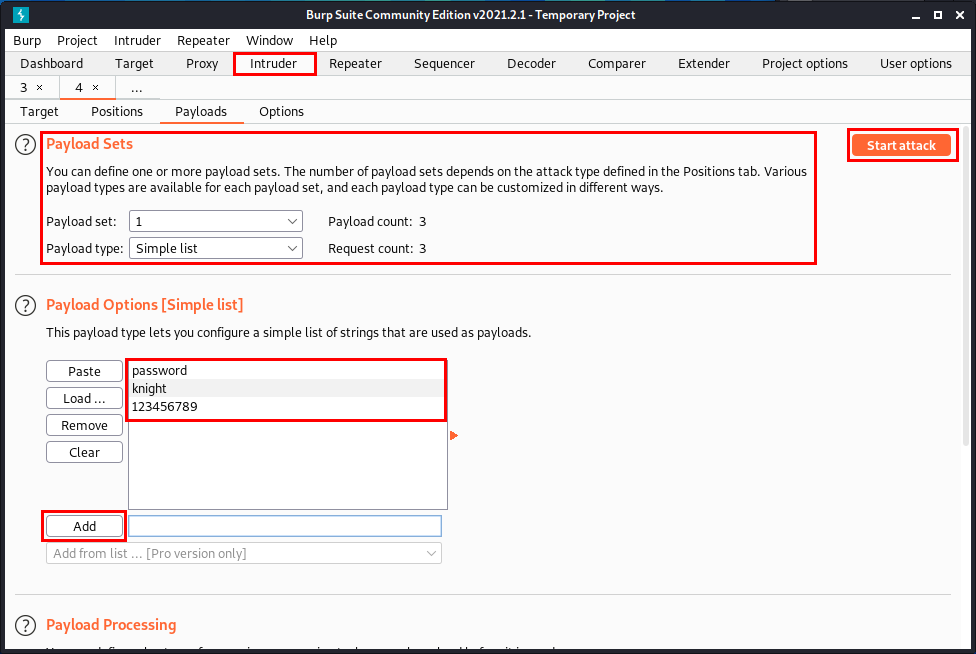
Task: Switch to the Dashboard tab
Action: pyautogui.click(x=52, y=63)
